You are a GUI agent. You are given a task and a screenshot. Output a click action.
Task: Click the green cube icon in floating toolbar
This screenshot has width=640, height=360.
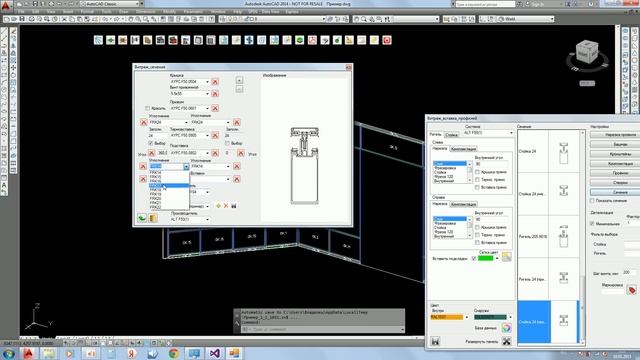point(300,40)
